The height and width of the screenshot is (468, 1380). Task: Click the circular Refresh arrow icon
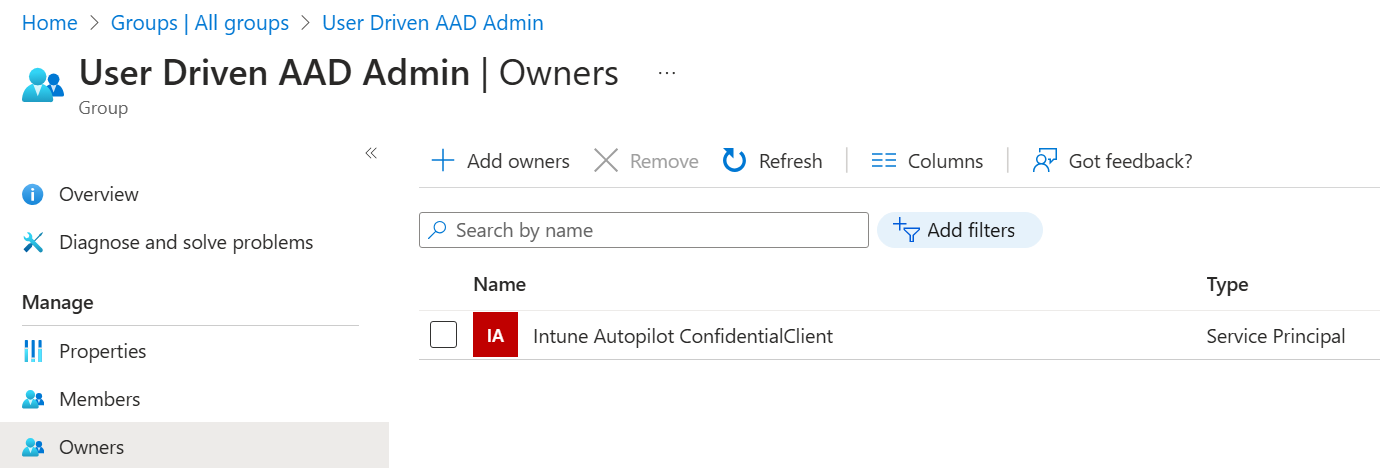coord(735,161)
